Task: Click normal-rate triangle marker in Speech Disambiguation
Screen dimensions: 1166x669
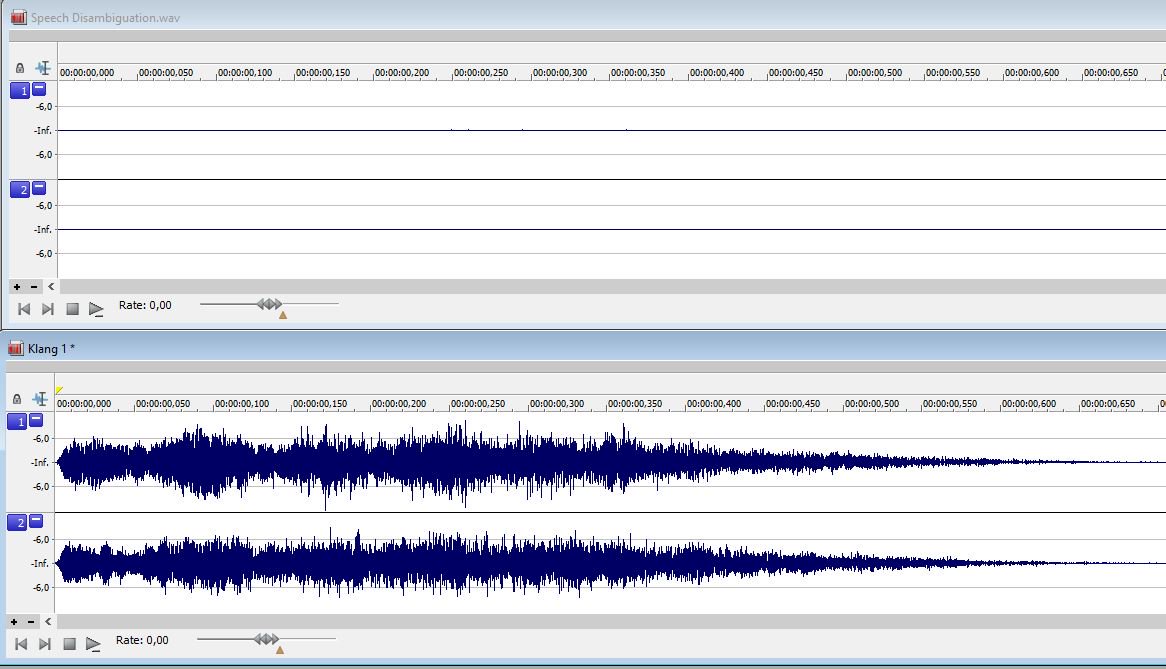Action: [x=283, y=315]
